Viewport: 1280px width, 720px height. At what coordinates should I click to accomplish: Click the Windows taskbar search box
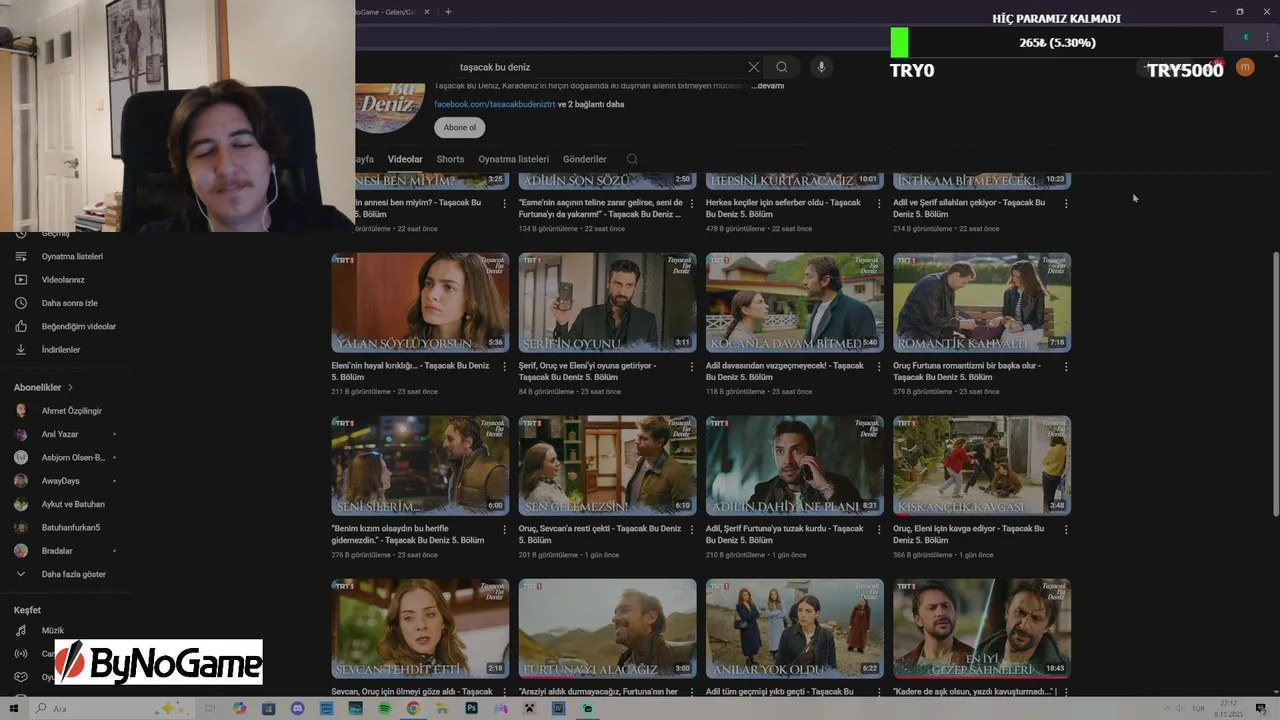point(110,708)
